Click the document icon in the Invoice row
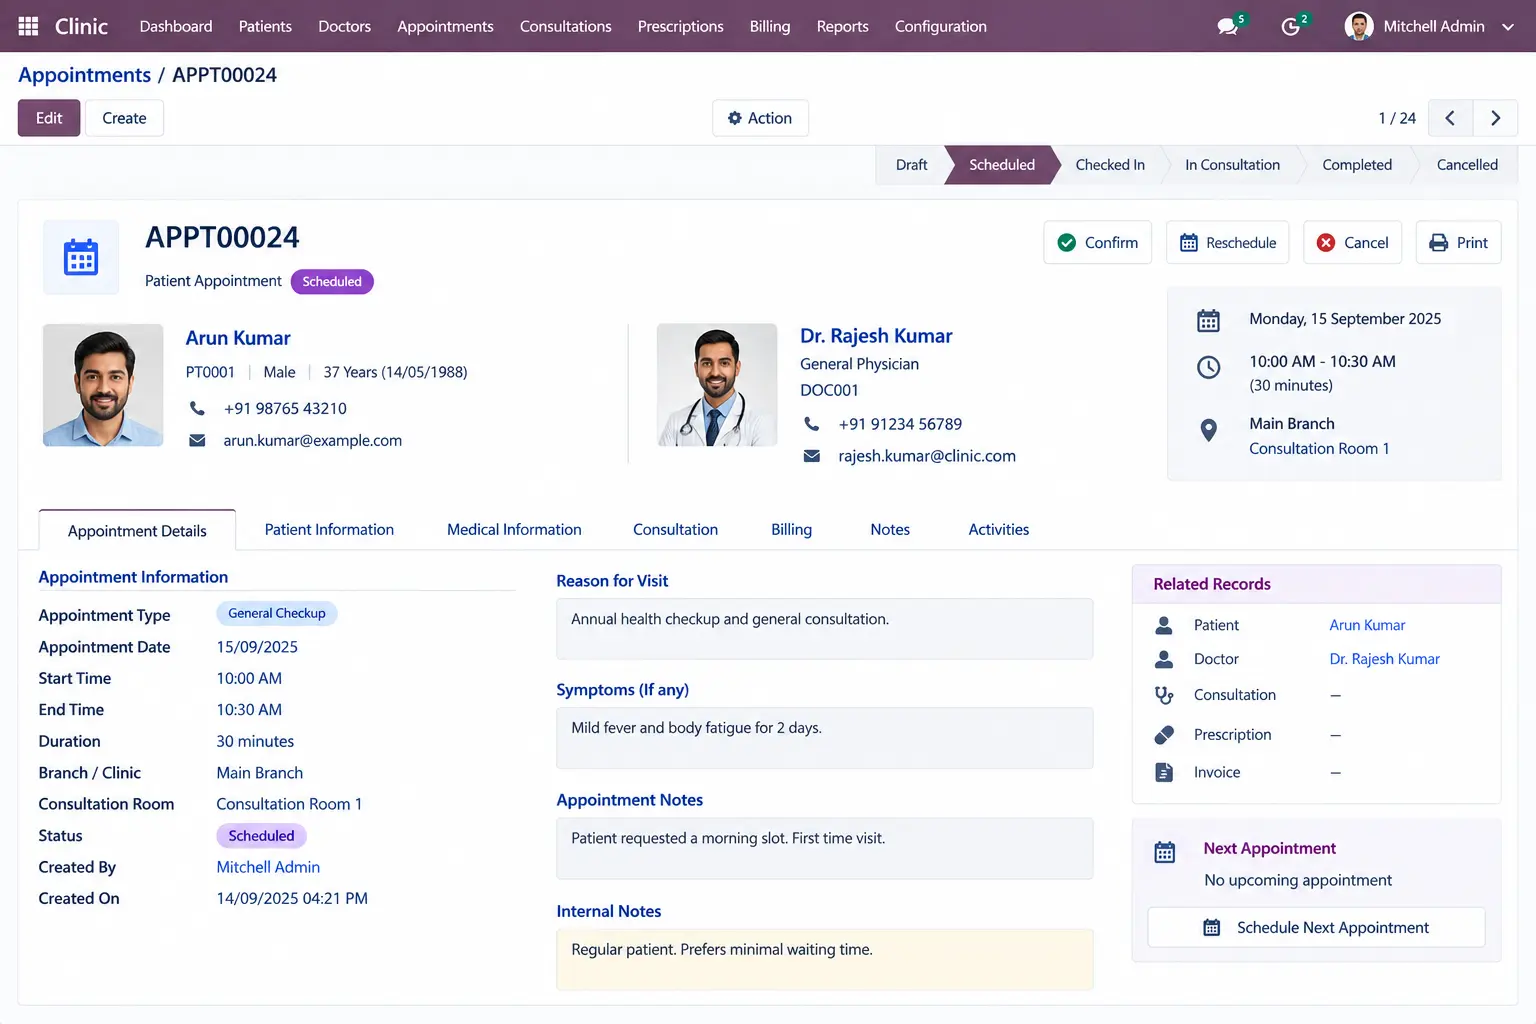Viewport: 1536px width, 1024px height. tap(1164, 772)
